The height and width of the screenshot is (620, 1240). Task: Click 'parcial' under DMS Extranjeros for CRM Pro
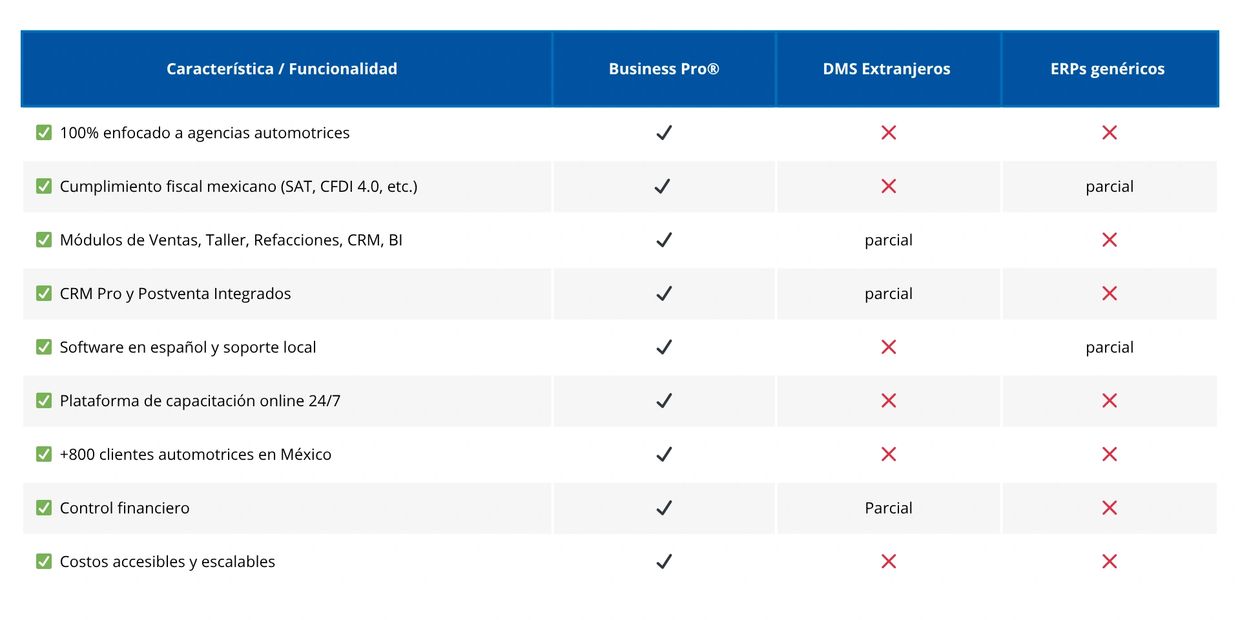coord(888,294)
